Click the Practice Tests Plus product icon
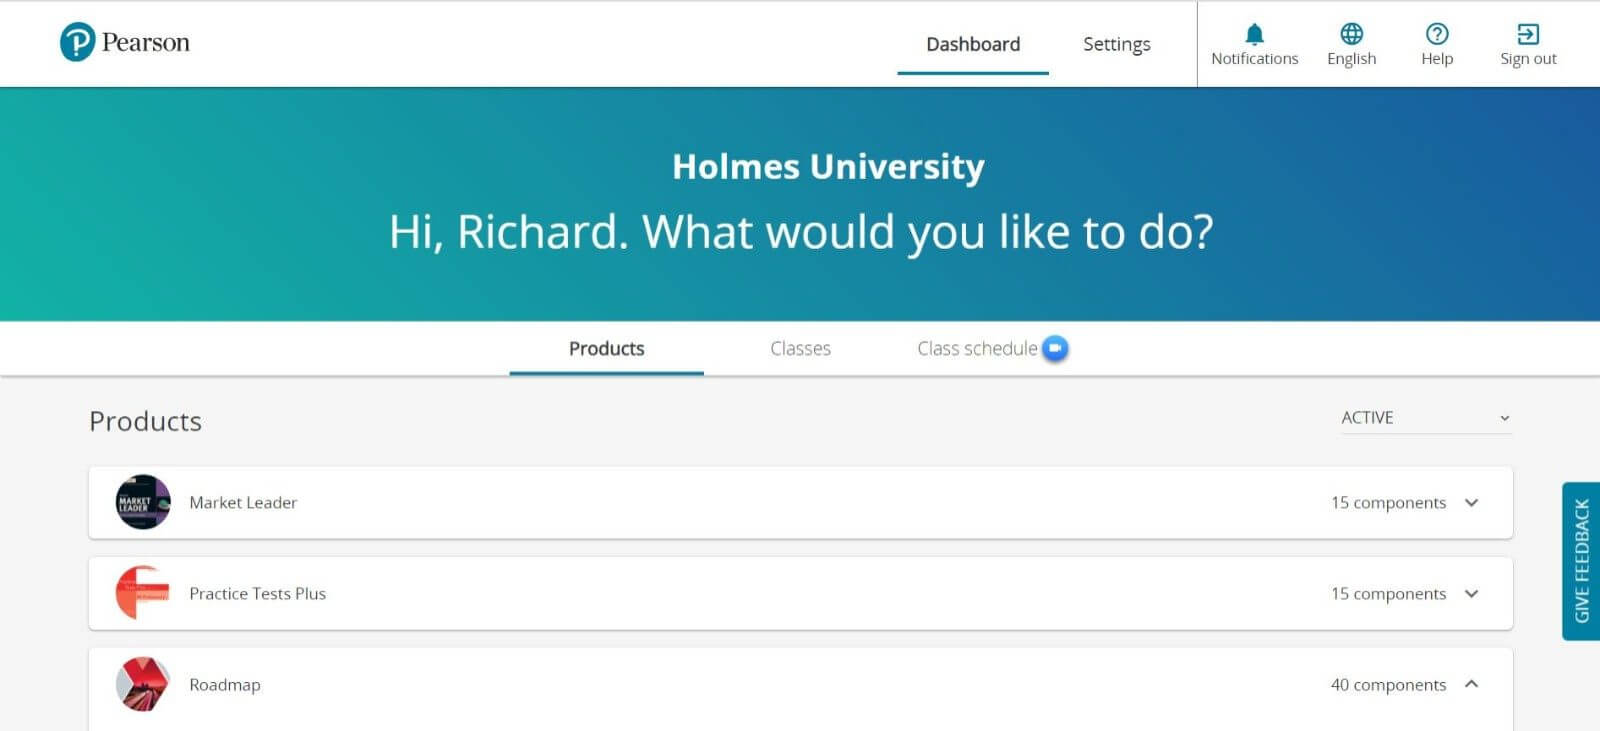 coord(143,593)
